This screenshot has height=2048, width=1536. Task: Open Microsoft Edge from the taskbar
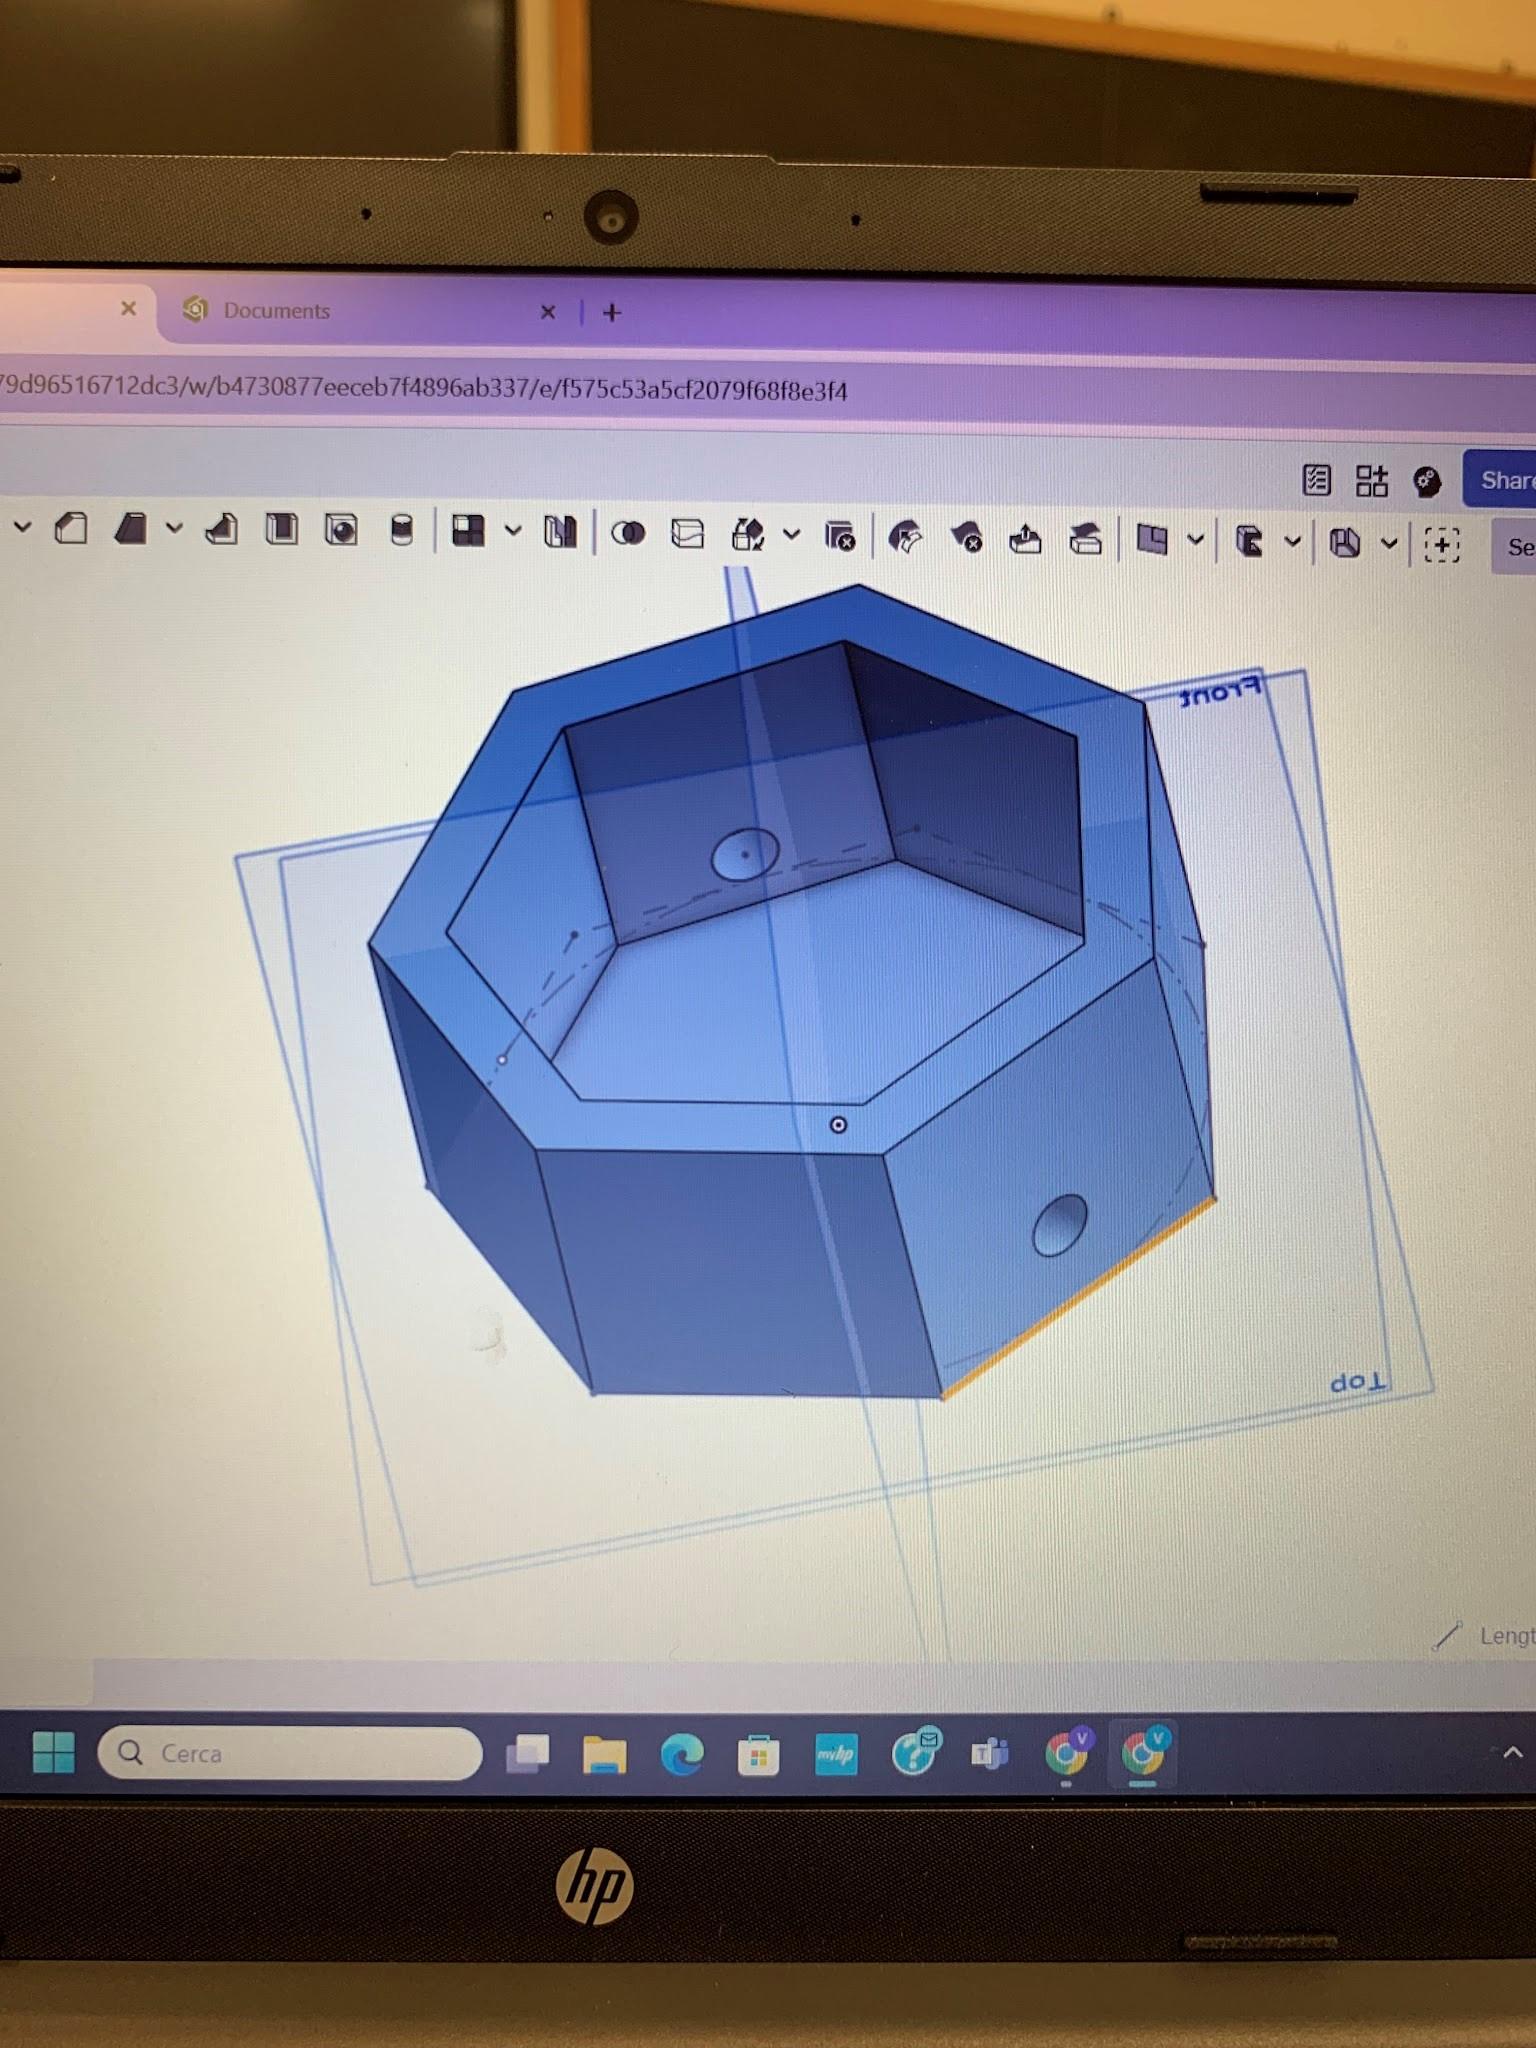(682, 1755)
